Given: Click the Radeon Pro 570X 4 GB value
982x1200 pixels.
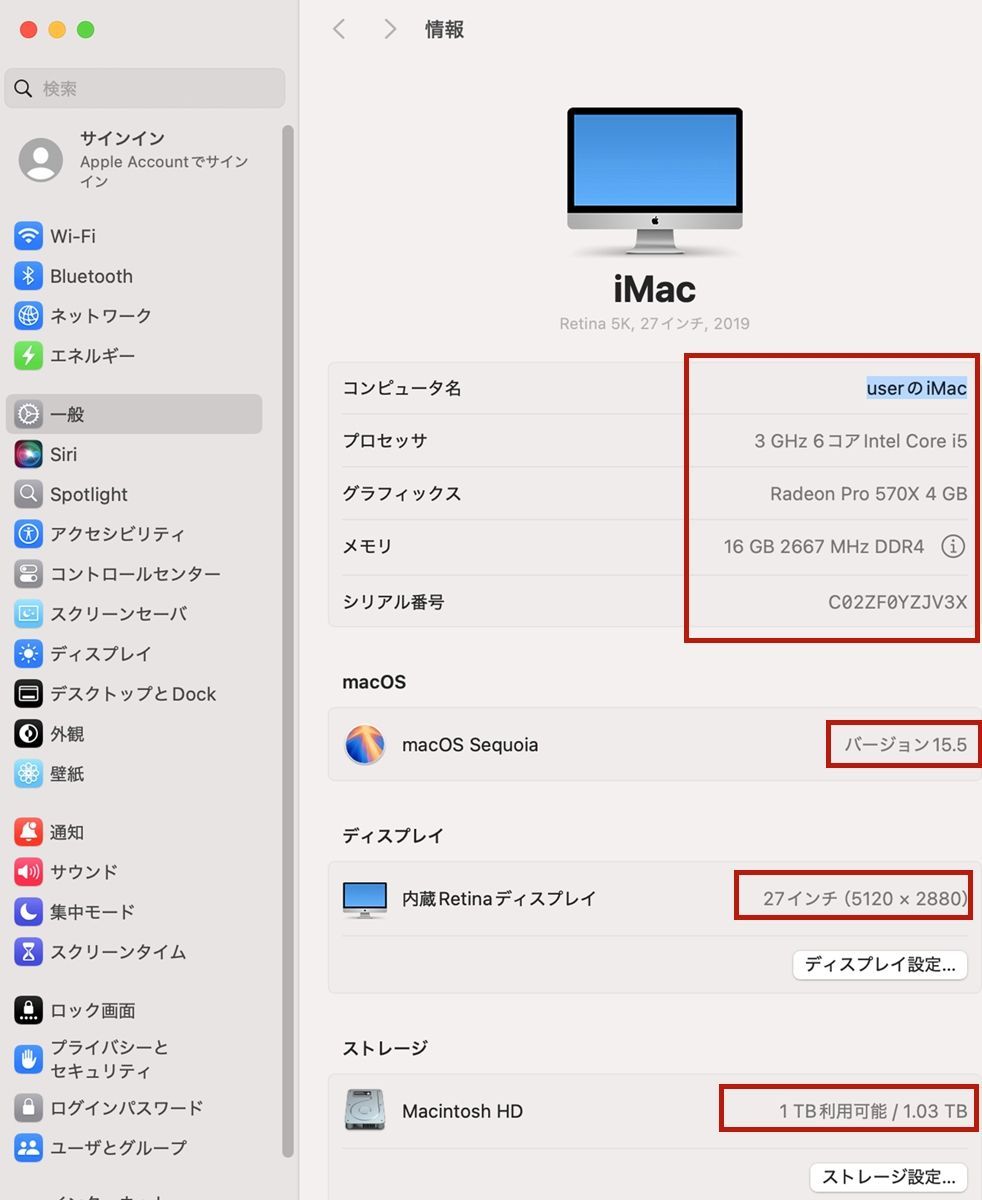Looking at the screenshot, I should tap(869, 494).
